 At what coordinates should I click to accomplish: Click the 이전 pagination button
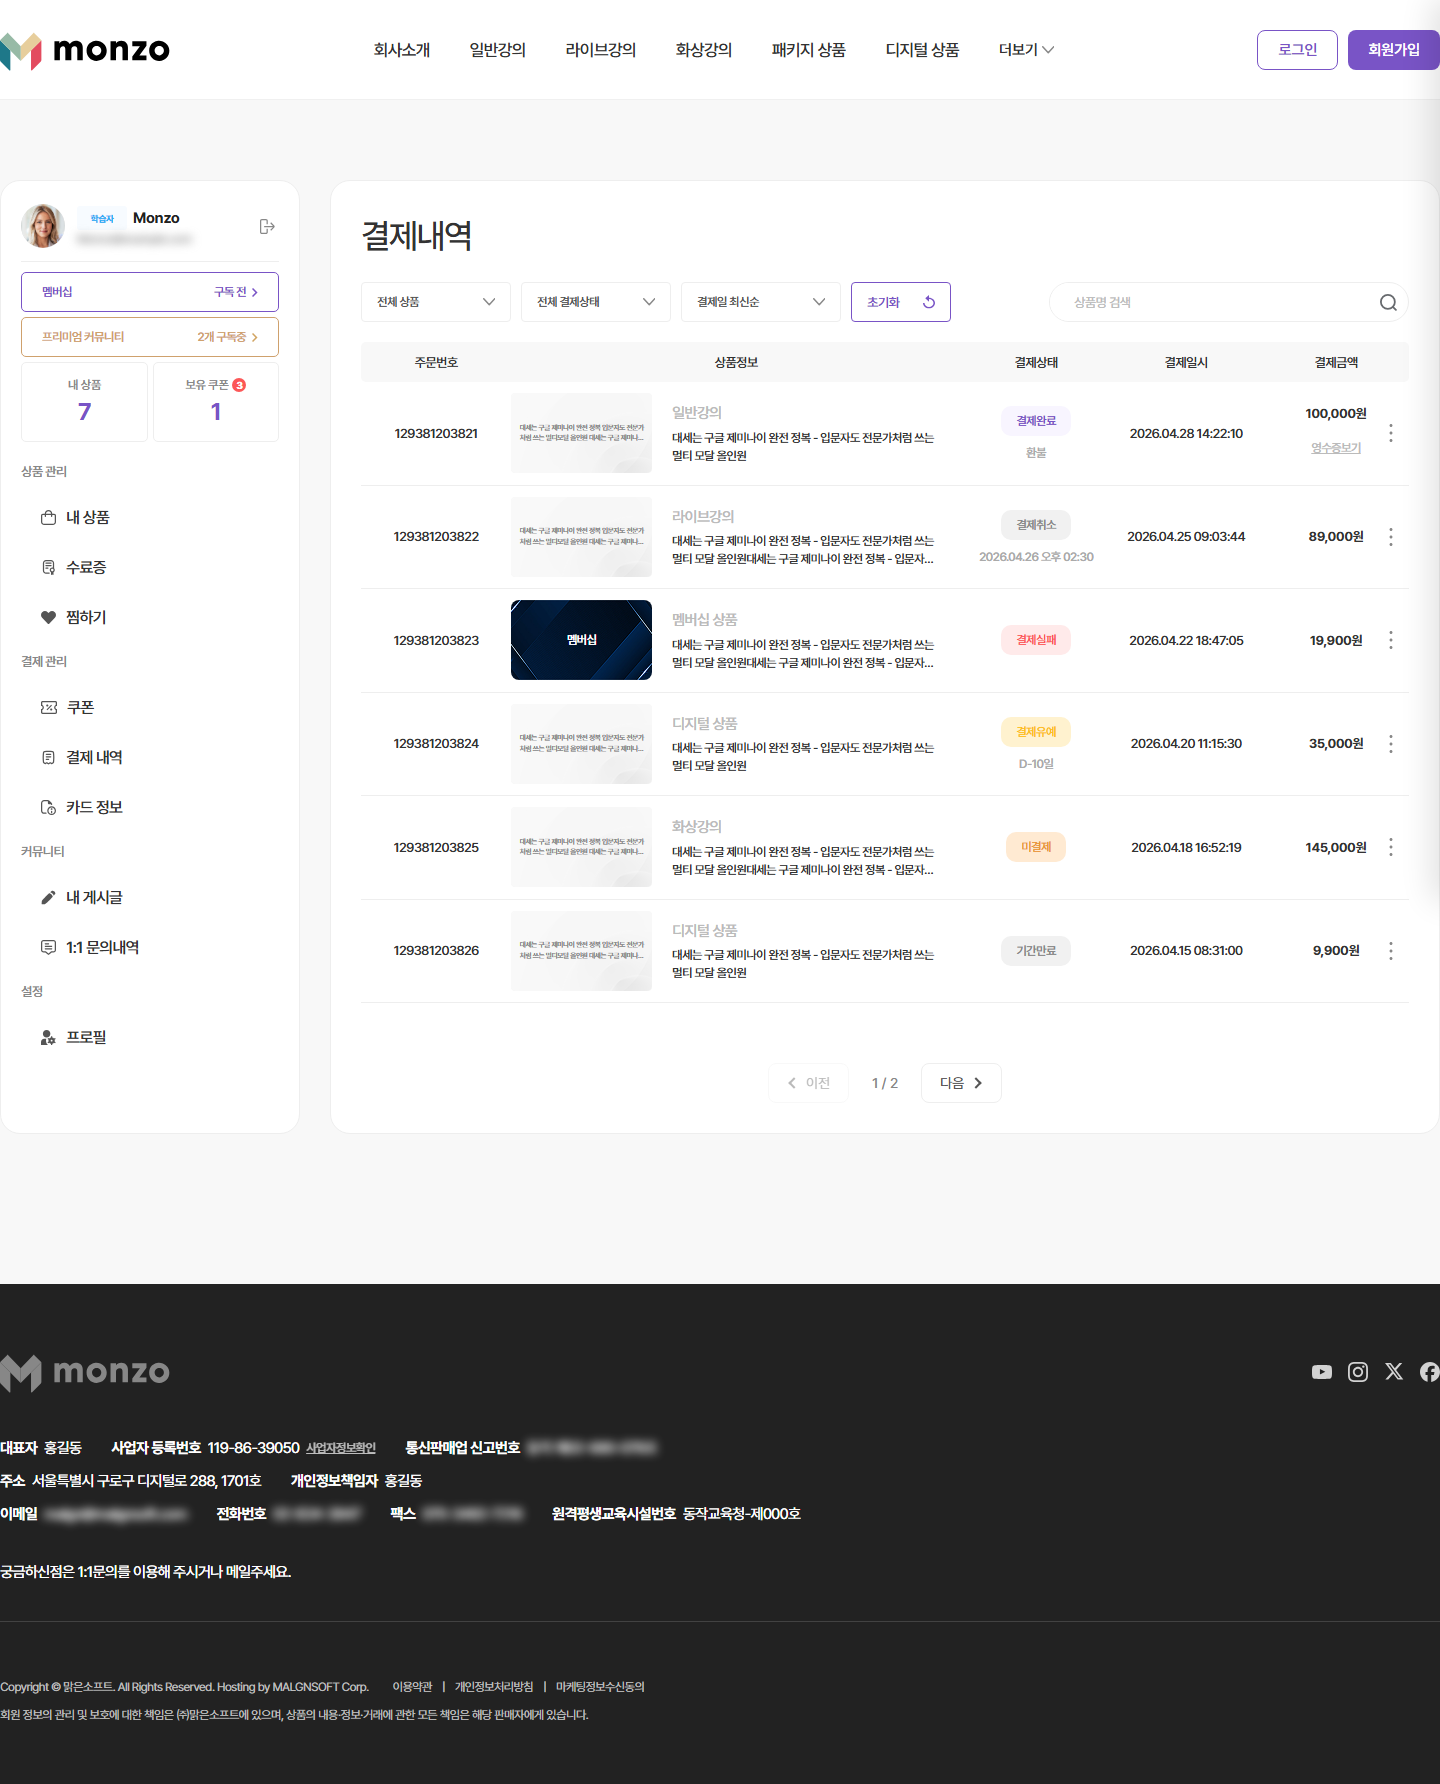(x=809, y=1083)
